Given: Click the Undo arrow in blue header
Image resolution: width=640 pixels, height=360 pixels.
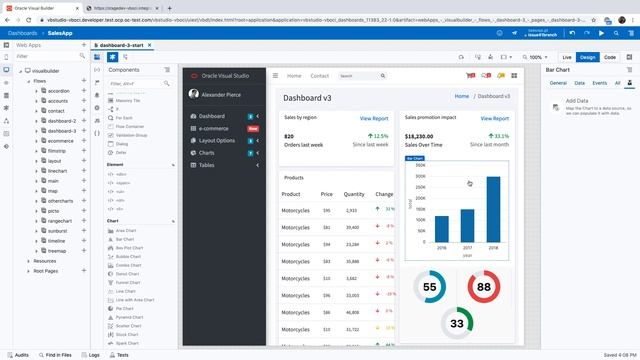Looking at the screenshot, I should (572, 33).
